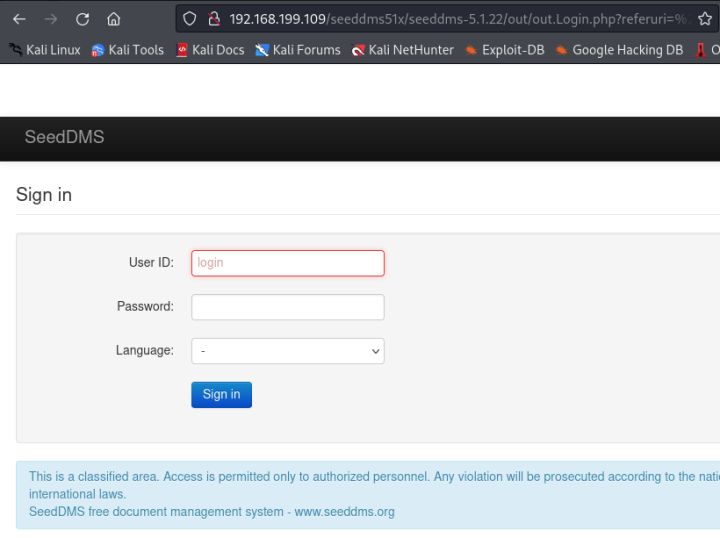Click the address bar URL text
The width and height of the screenshot is (720, 538).
pos(458,19)
